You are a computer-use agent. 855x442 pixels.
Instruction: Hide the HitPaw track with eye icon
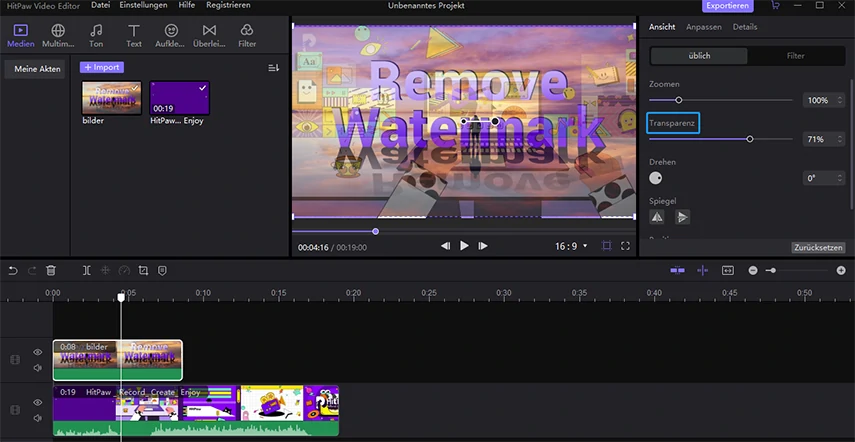tap(38, 402)
